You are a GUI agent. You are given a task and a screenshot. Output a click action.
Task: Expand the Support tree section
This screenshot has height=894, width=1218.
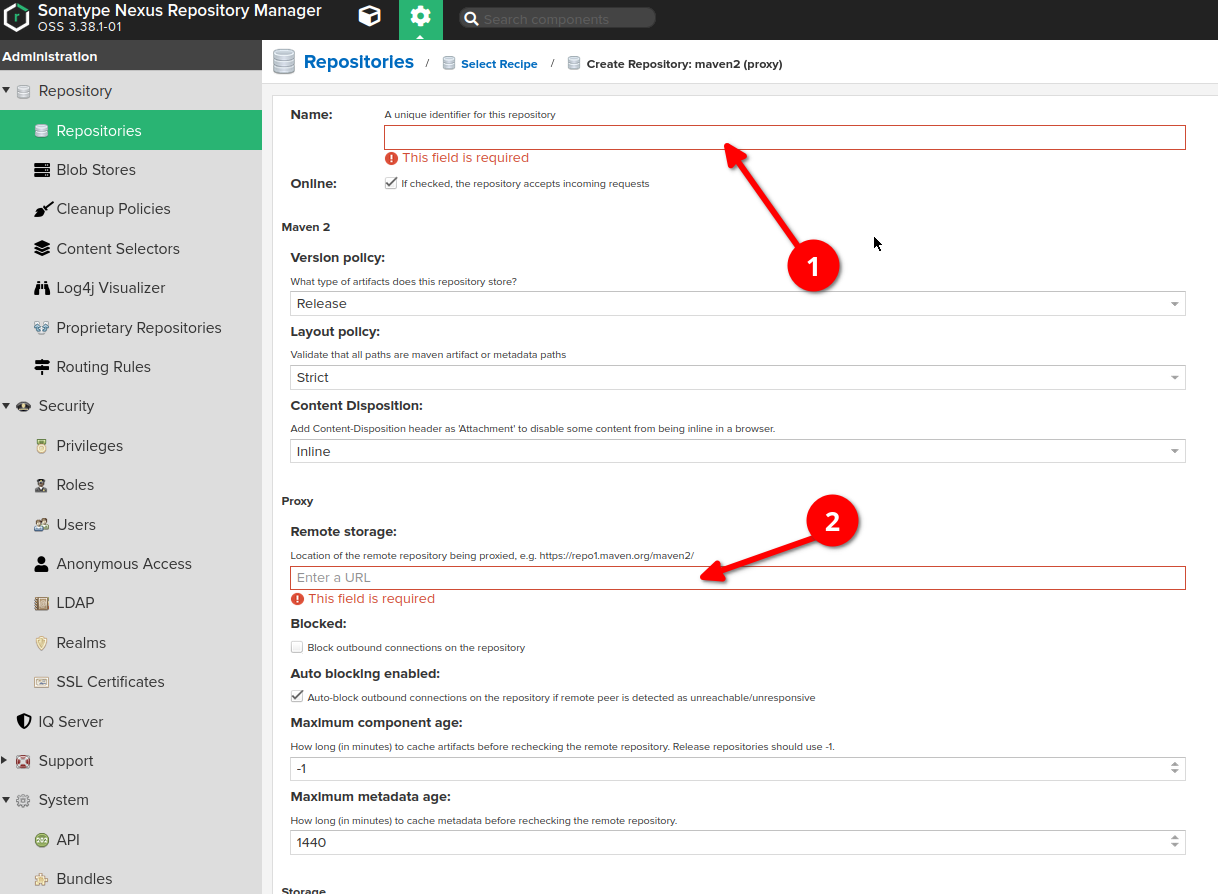[x=6, y=761]
